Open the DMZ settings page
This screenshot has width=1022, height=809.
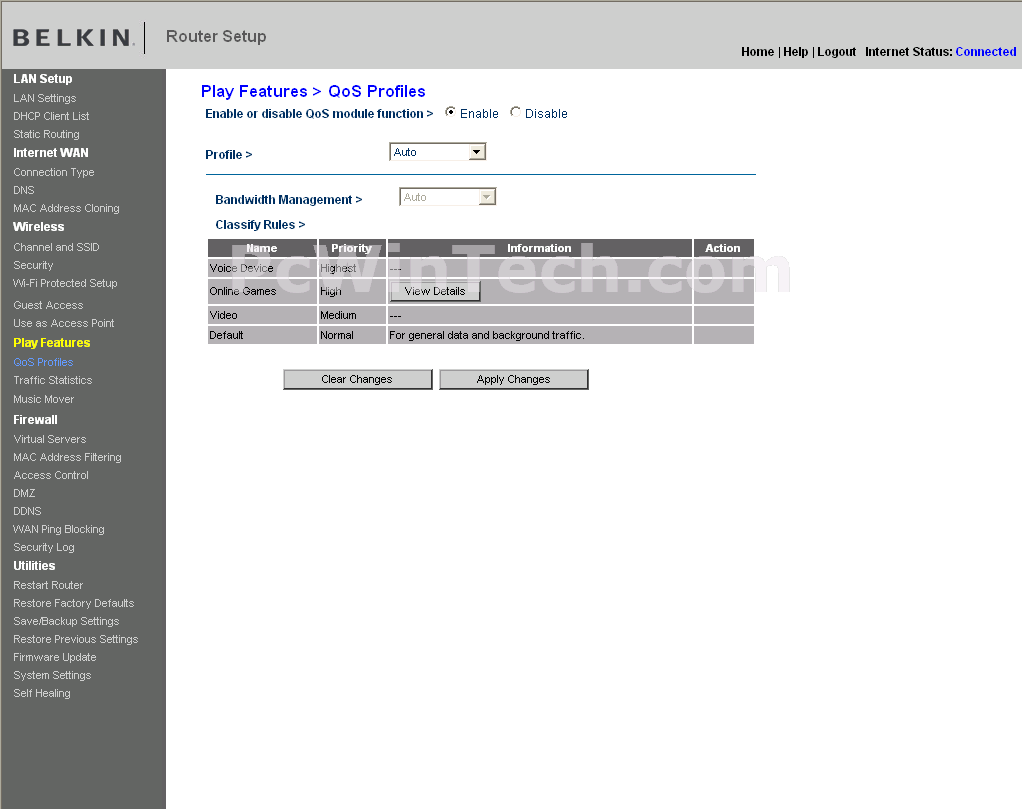[x=24, y=493]
